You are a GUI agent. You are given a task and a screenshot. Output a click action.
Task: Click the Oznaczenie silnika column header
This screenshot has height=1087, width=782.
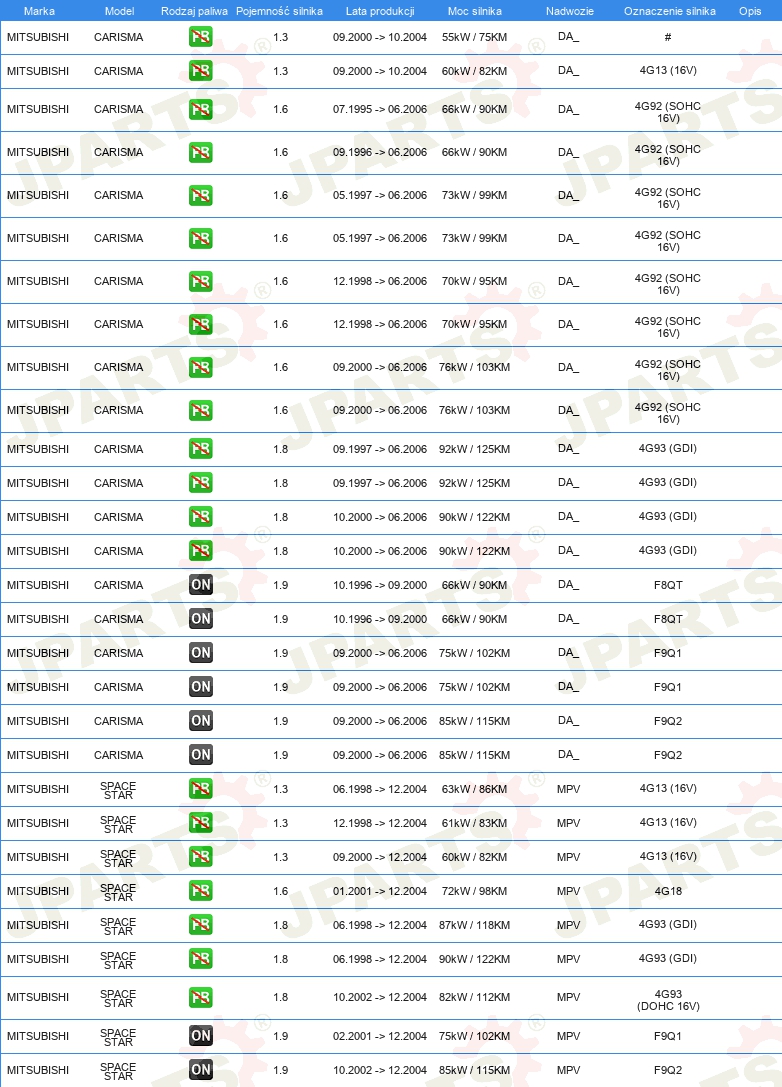point(670,11)
